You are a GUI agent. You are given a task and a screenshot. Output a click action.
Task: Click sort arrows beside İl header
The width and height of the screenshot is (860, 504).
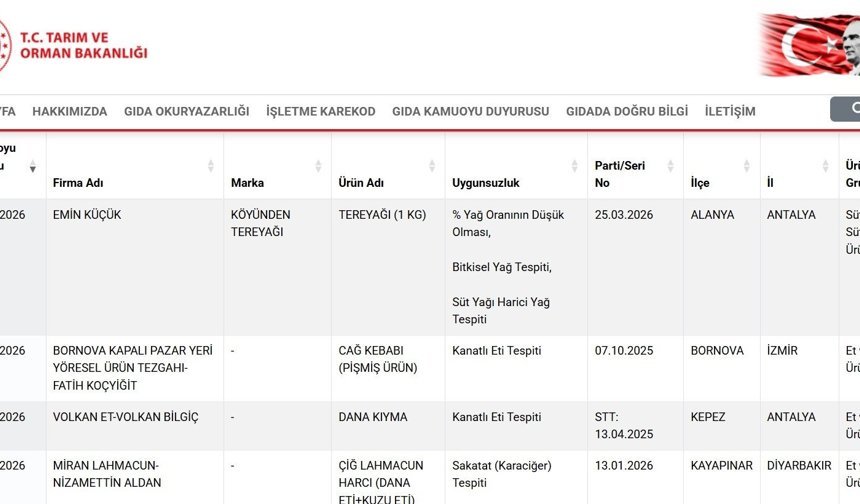pyautogui.click(x=827, y=166)
